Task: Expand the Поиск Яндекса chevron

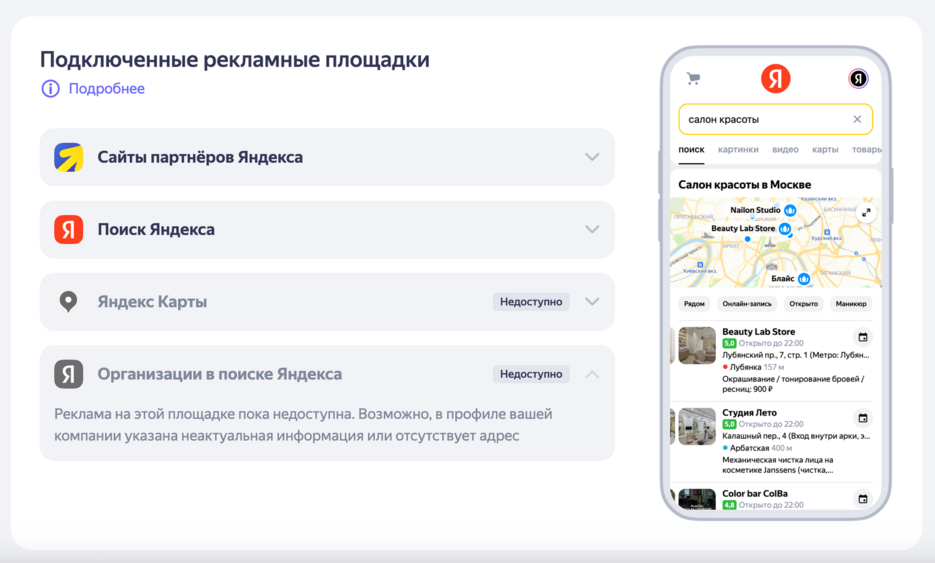Action: pos(592,229)
